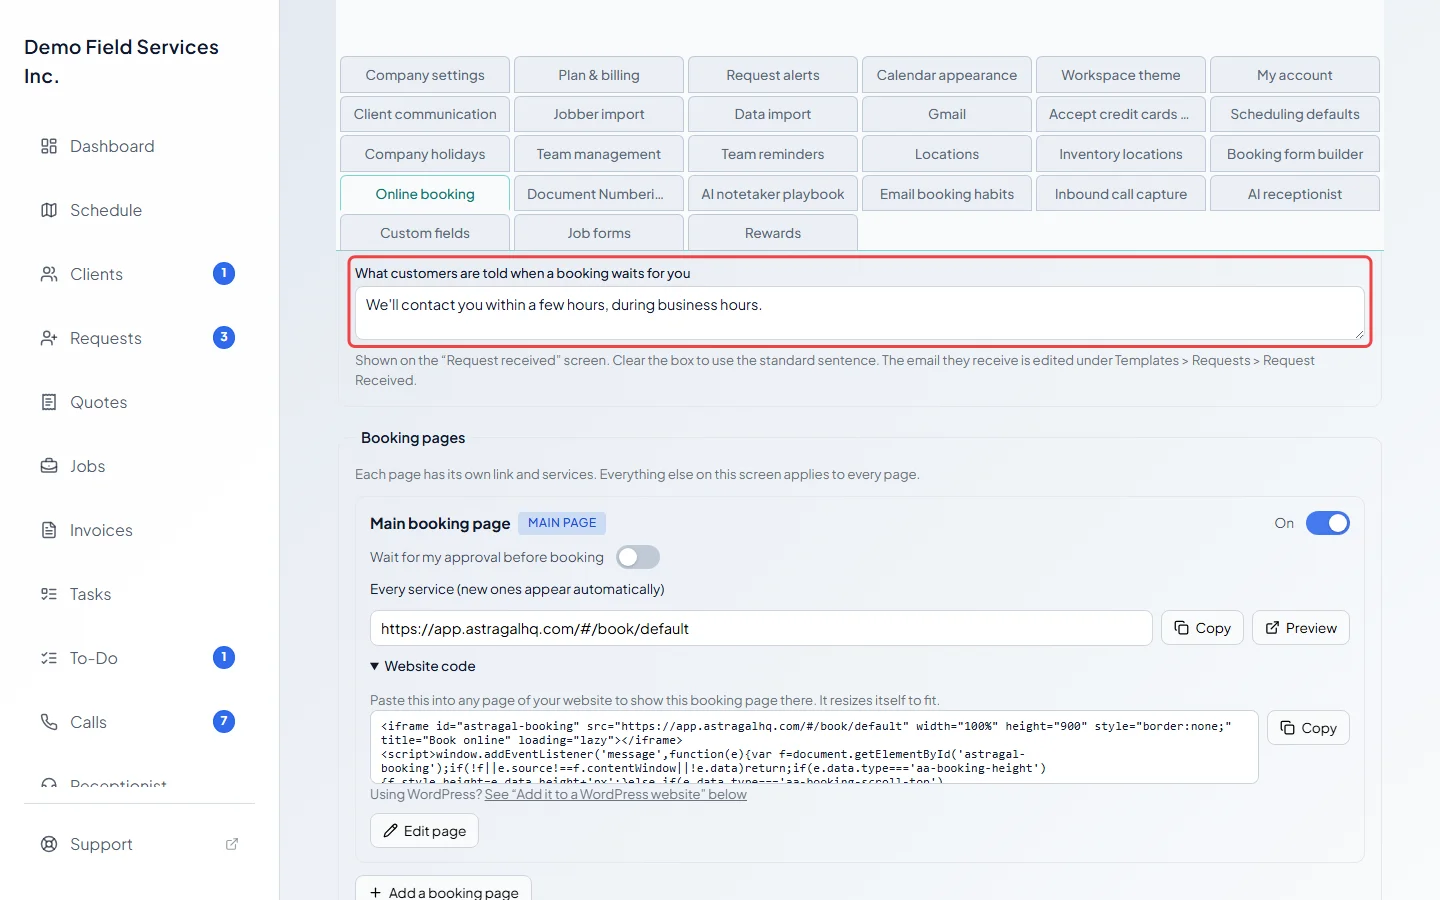Click the Support lifebuoy icon
This screenshot has height=900, width=1440.
(49, 844)
